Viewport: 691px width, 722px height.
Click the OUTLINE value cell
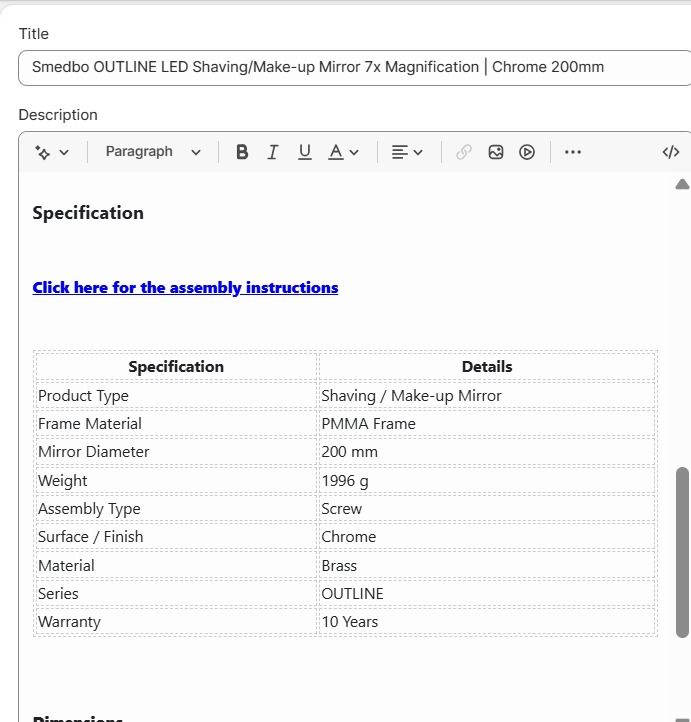[487, 594]
